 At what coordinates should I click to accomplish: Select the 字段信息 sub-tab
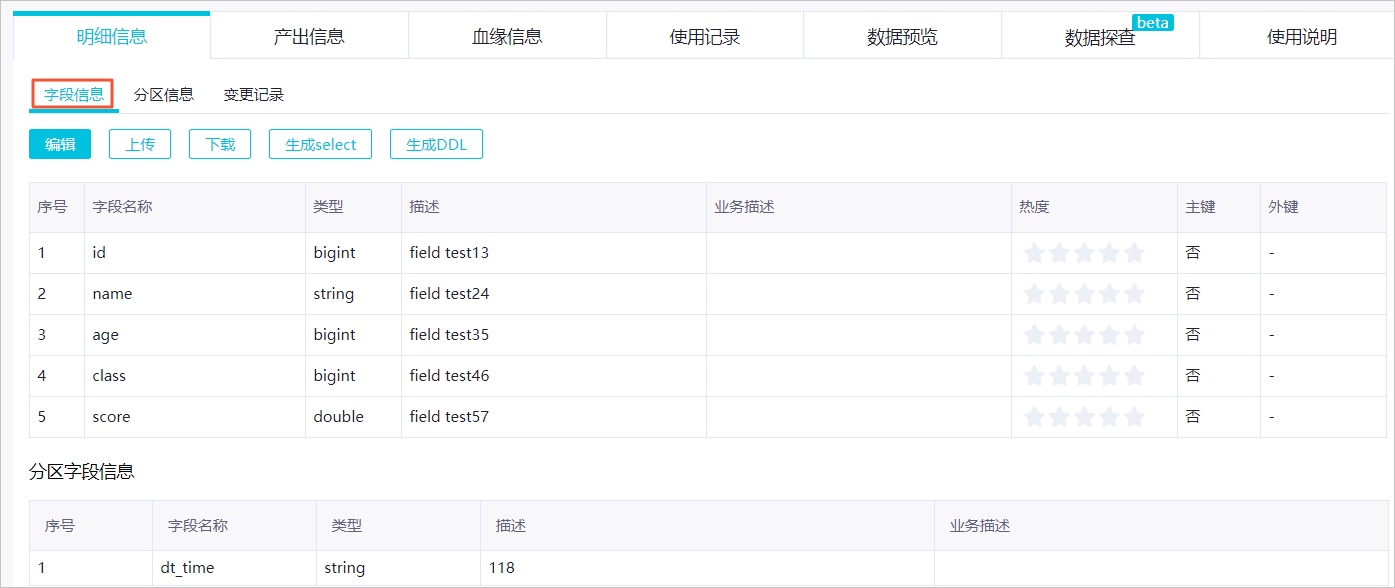74,94
